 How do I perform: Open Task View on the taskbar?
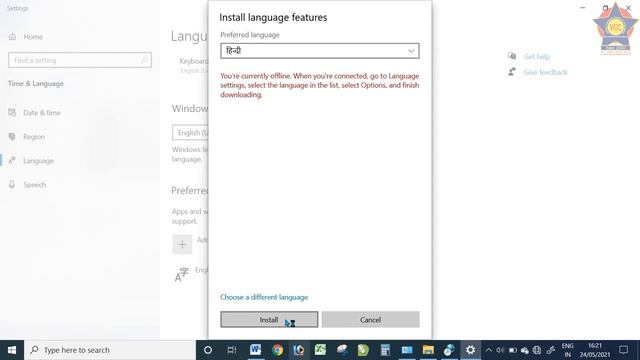coord(232,350)
